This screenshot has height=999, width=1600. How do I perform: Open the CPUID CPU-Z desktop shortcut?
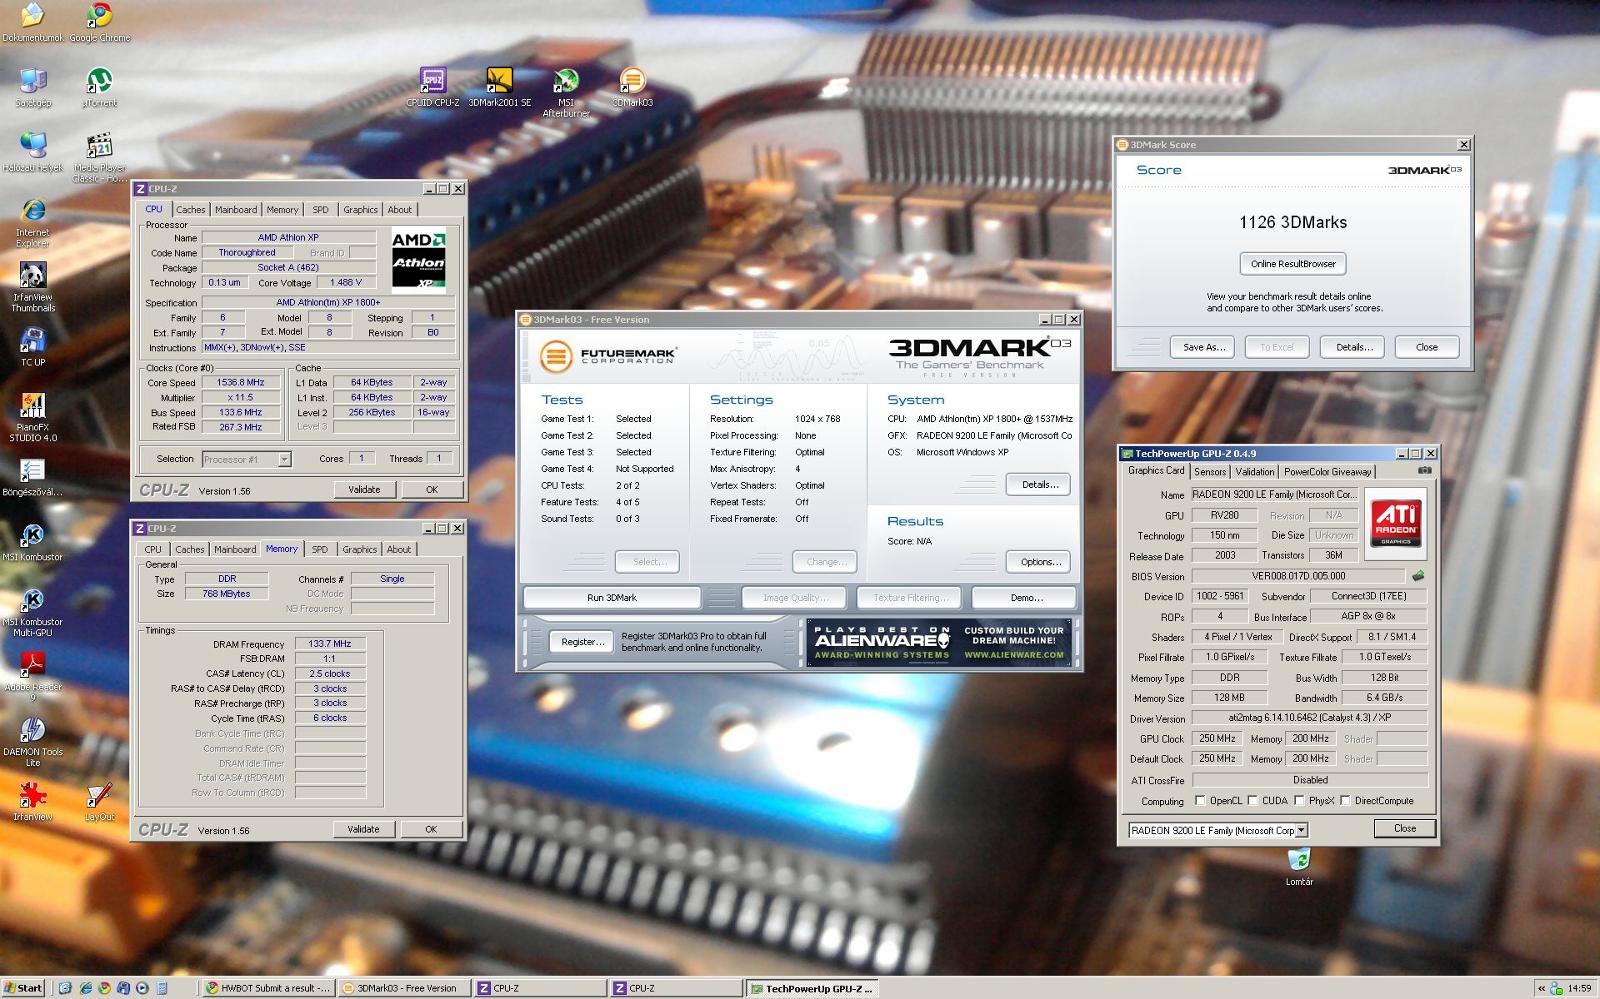click(433, 87)
